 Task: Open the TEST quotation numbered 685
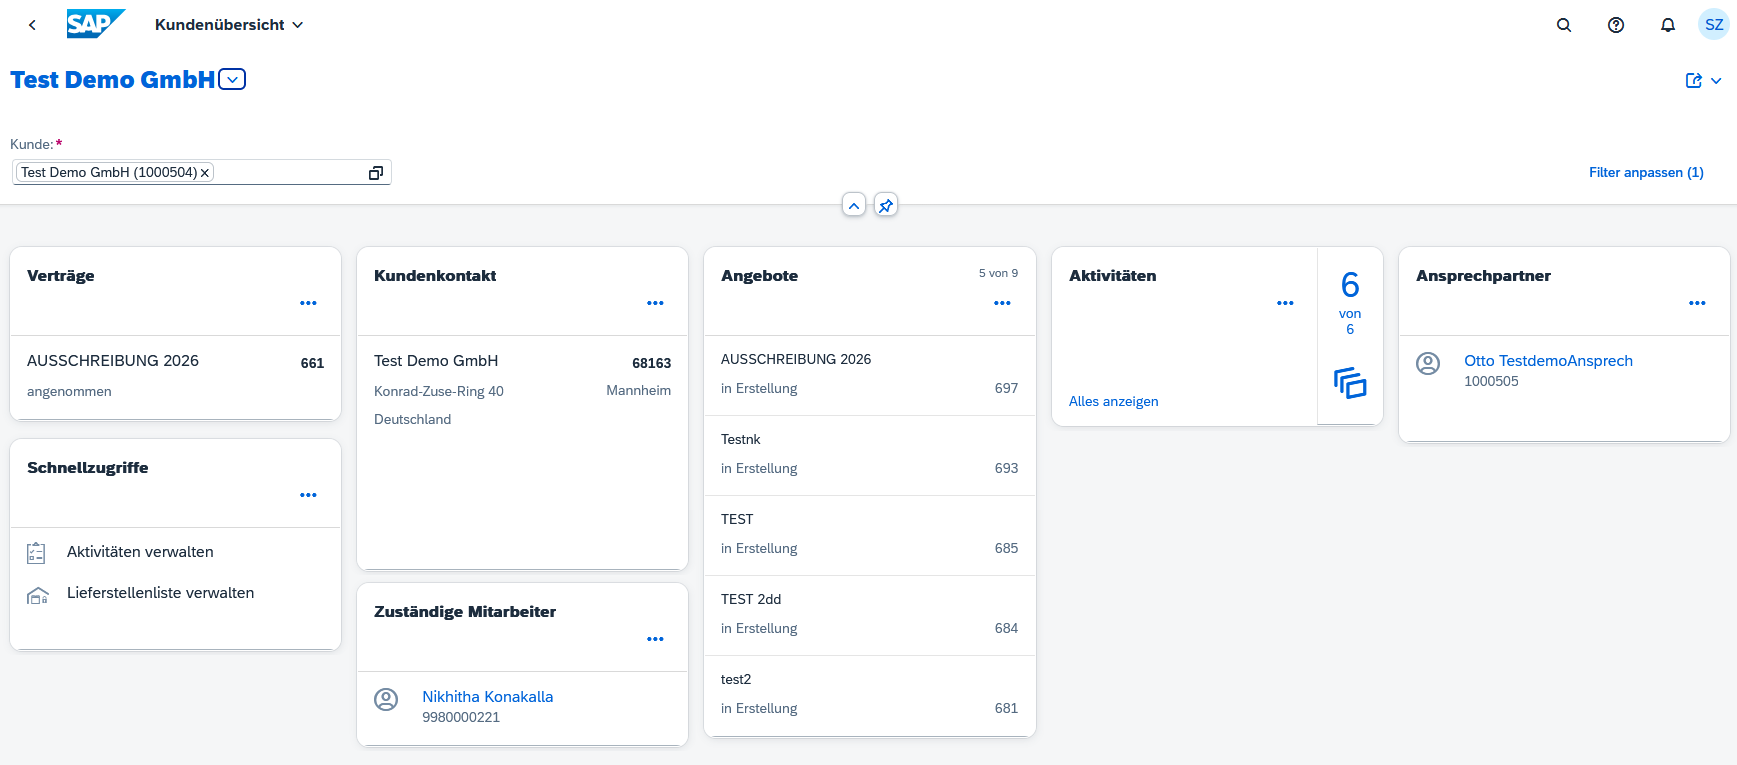pyautogui.click(x=869, y=535)
